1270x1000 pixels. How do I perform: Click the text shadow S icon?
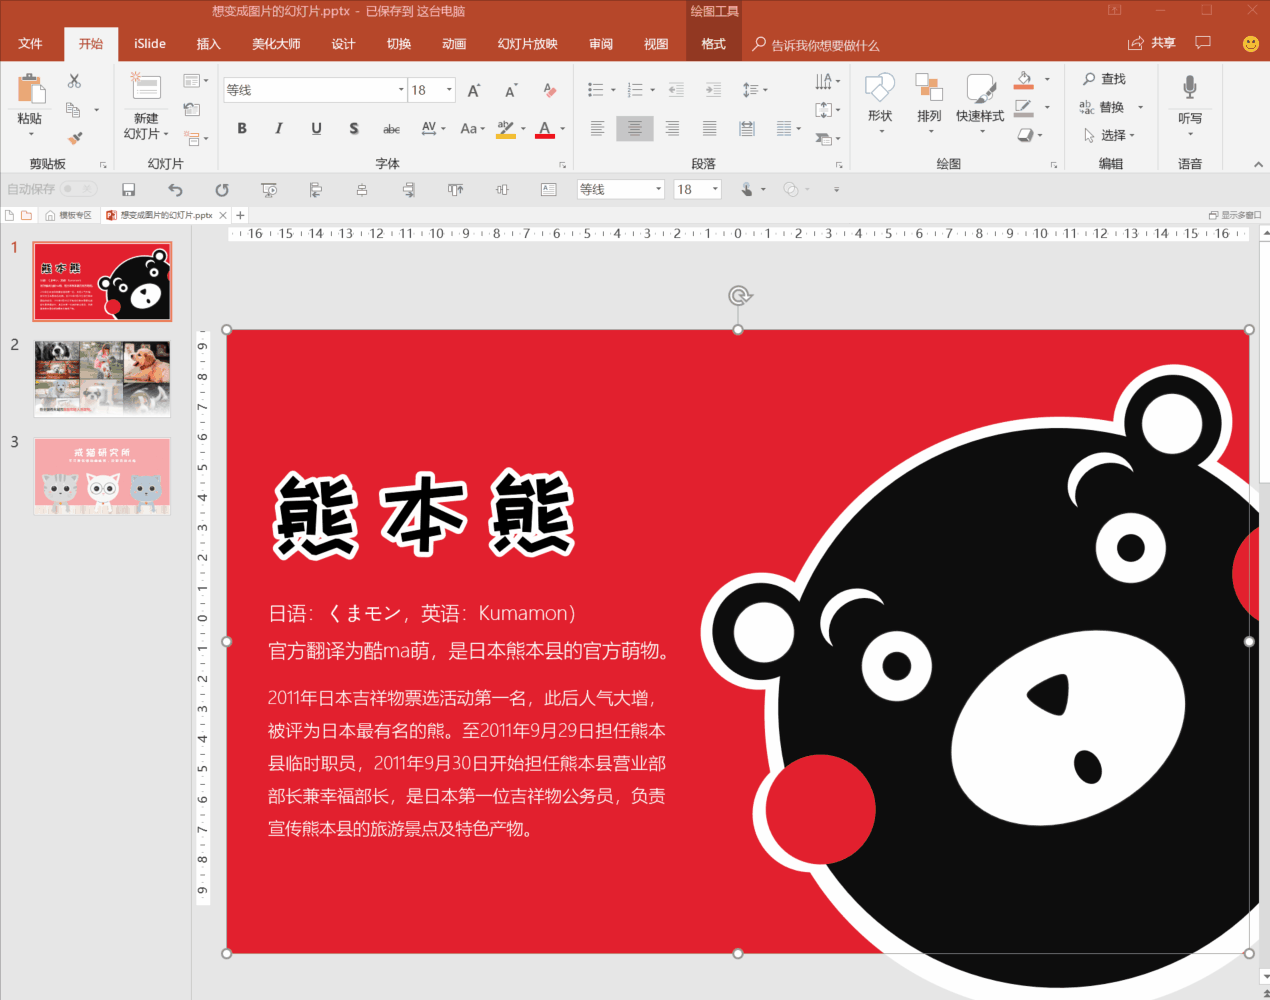click(x=354, y=128)
